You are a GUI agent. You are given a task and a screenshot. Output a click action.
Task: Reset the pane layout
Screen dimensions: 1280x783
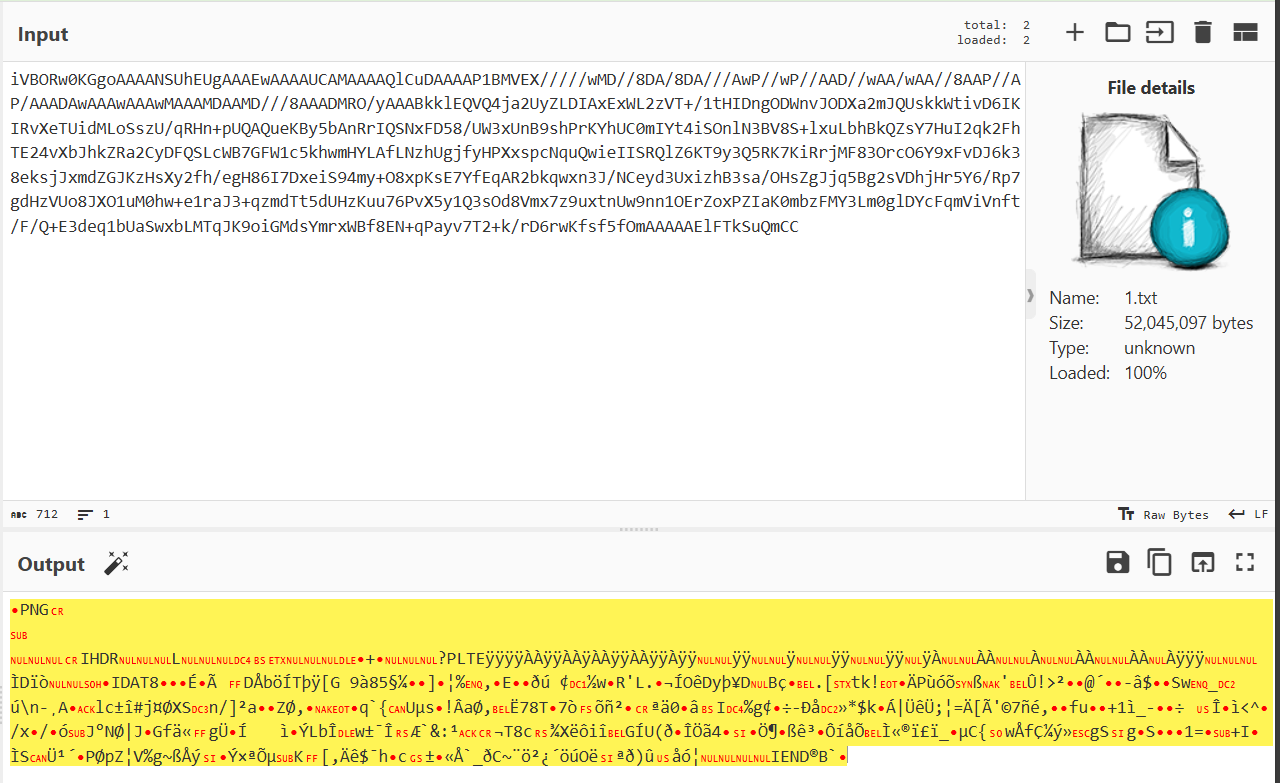point(1244,33)
